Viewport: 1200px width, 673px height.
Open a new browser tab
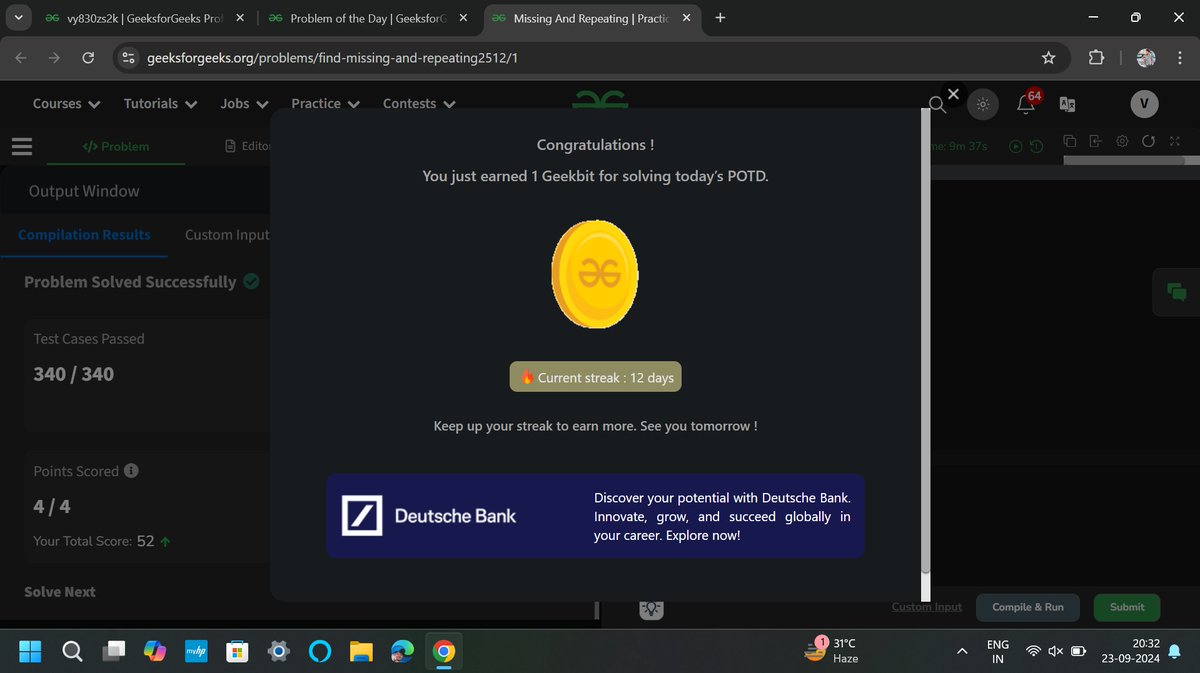pos(721,18)
